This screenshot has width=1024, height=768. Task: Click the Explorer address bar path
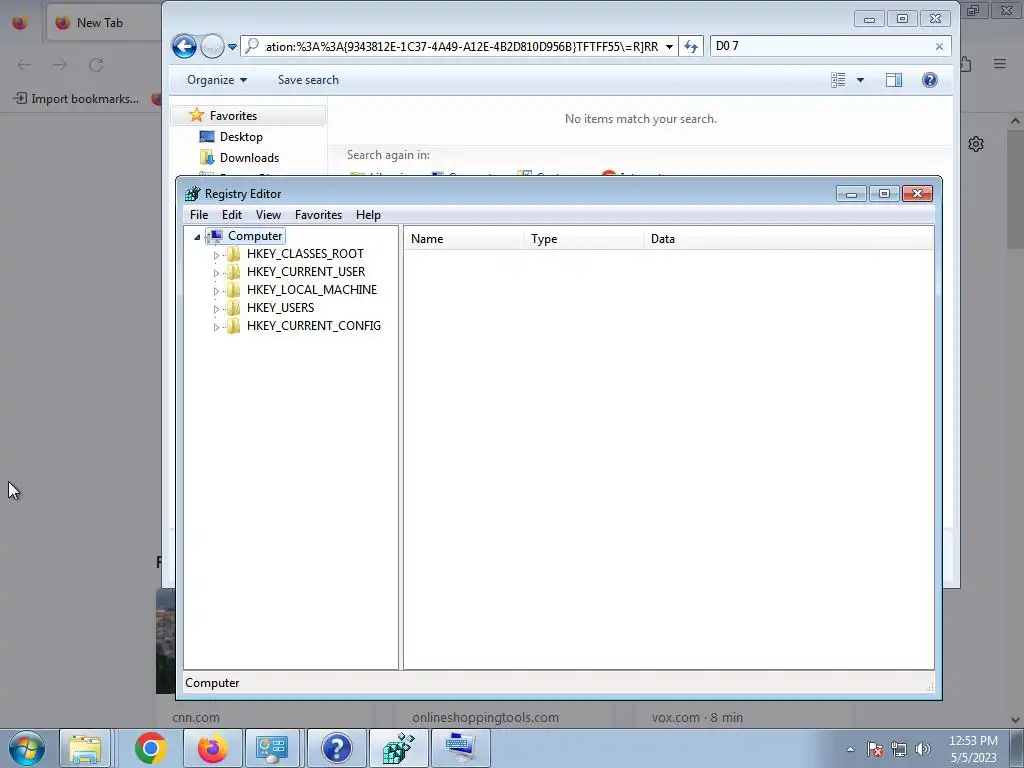pos(461,46)
